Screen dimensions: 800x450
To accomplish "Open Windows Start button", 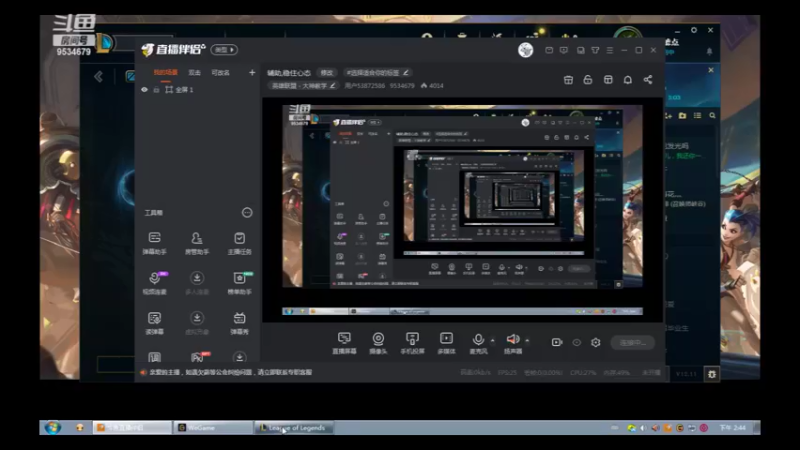I will click(53, 428).
